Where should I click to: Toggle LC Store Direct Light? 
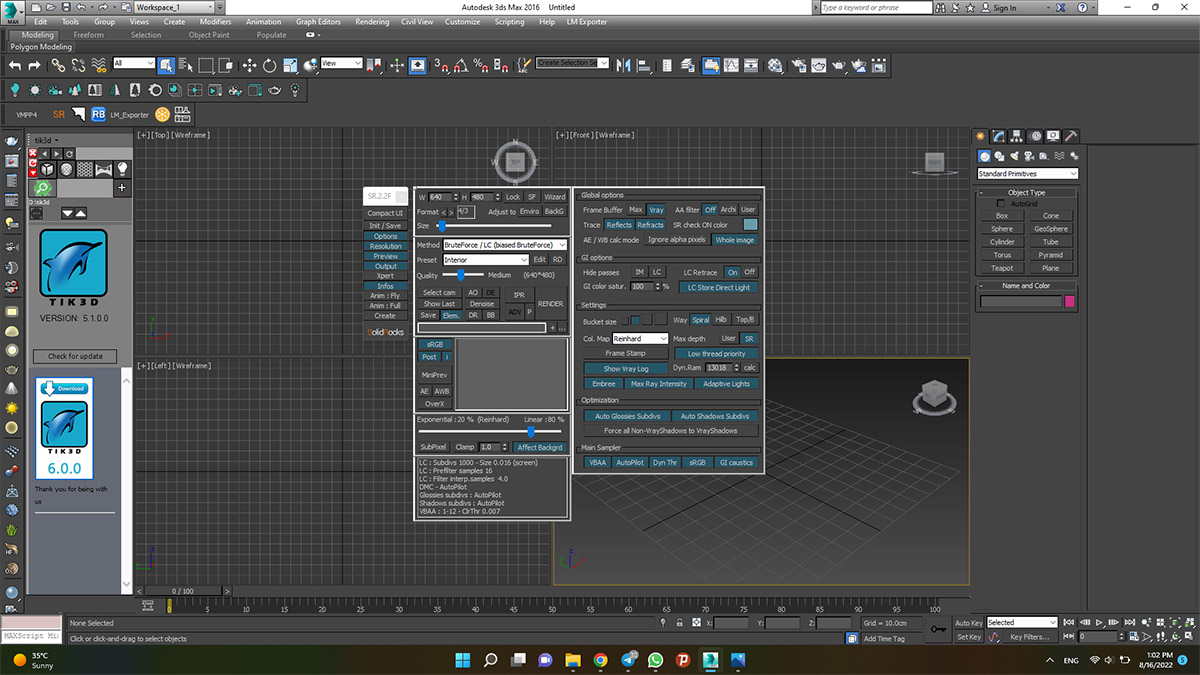(x=719, y=287)
